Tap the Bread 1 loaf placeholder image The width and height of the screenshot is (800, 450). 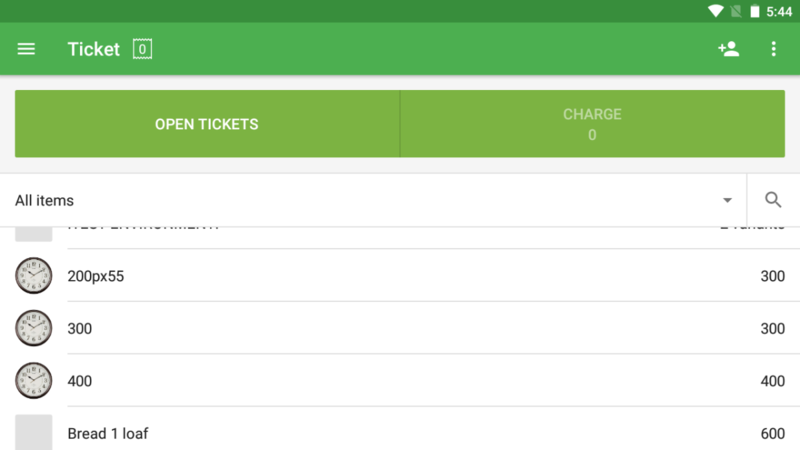(x=34, y=432)
